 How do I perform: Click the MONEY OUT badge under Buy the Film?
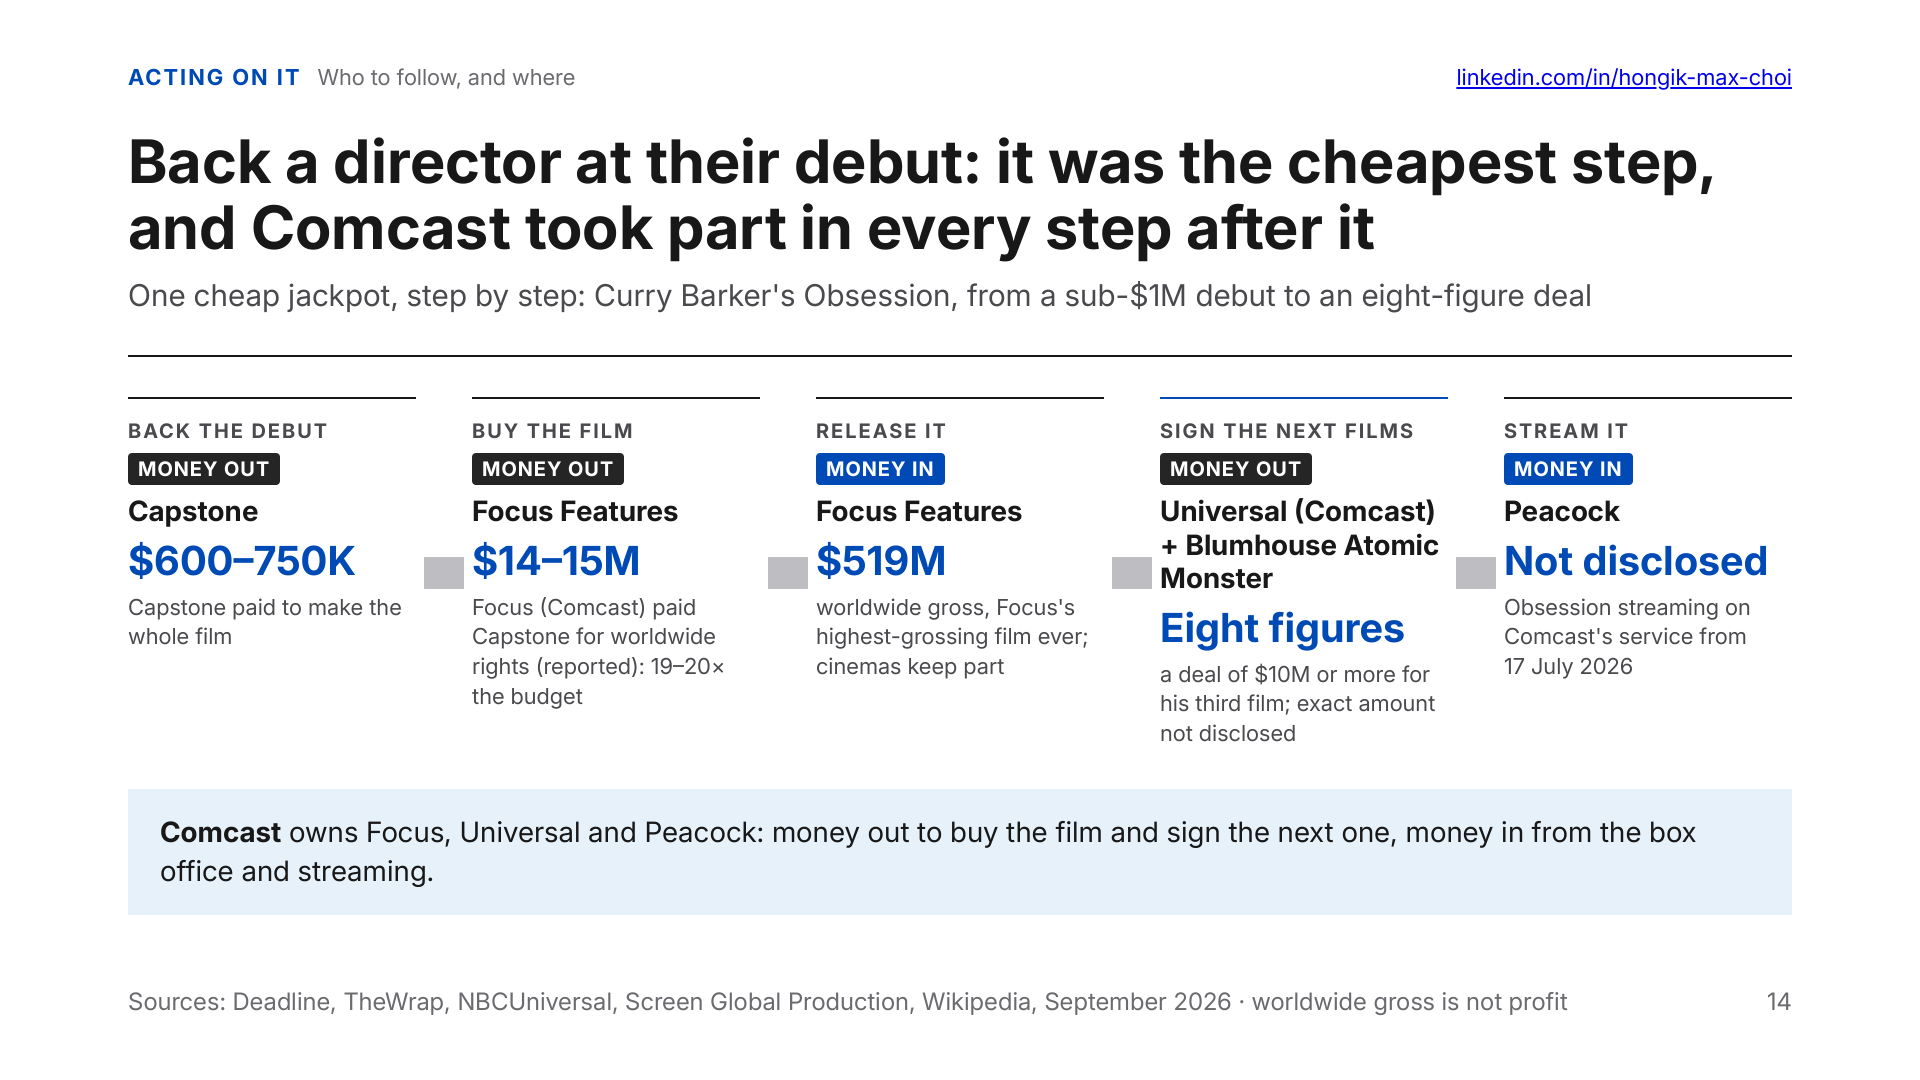click(x=548, y=469)
